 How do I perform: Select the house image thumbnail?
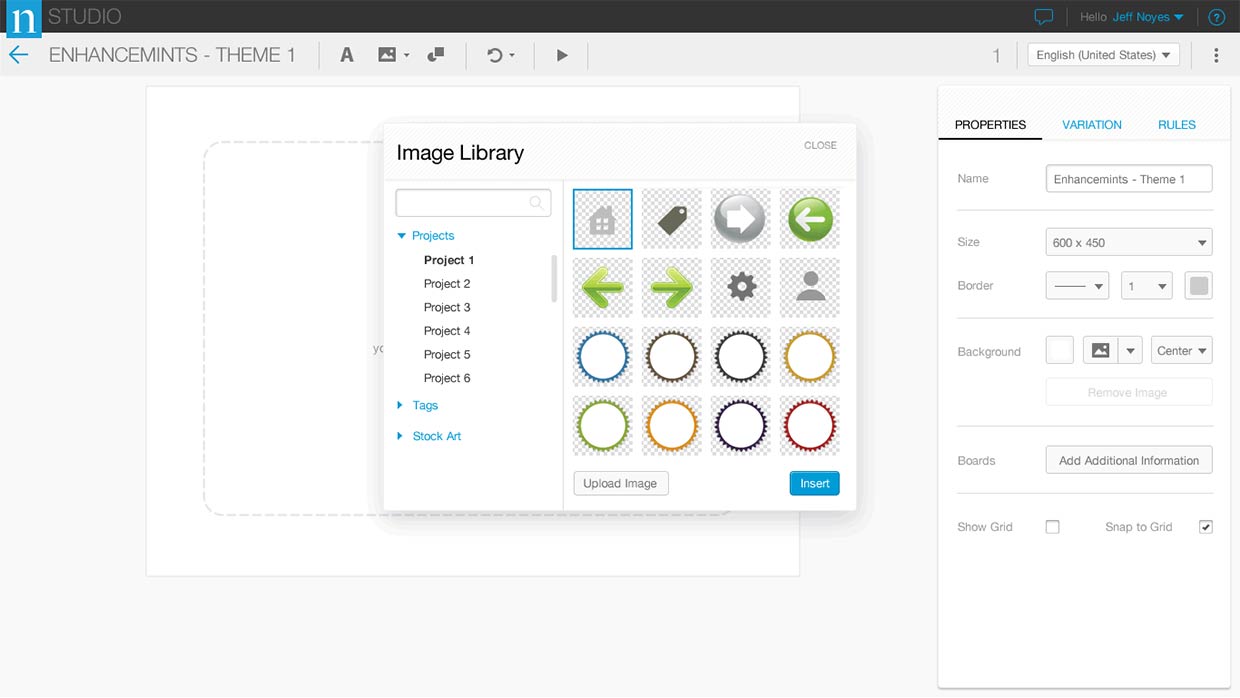tap(603, 219)
